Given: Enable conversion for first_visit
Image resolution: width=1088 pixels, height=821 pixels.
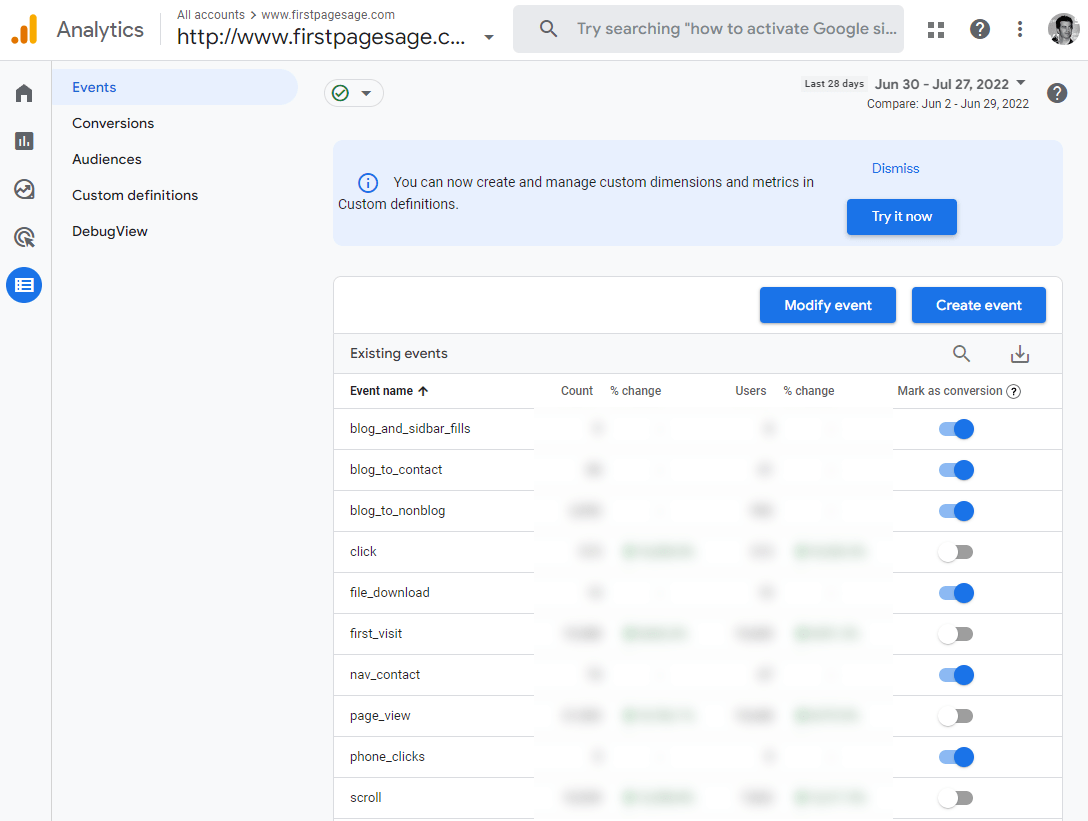Looking at the screenshot, I should click(955, 634).
